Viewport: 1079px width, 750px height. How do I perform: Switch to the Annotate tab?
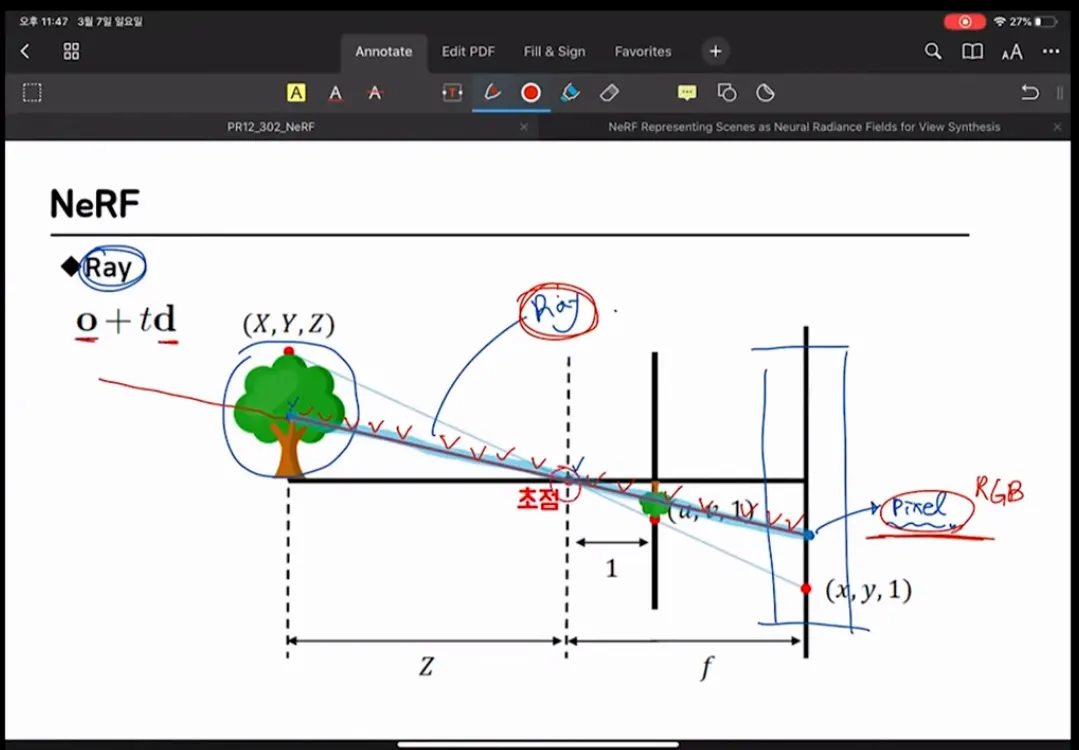(x=383, y=52)
